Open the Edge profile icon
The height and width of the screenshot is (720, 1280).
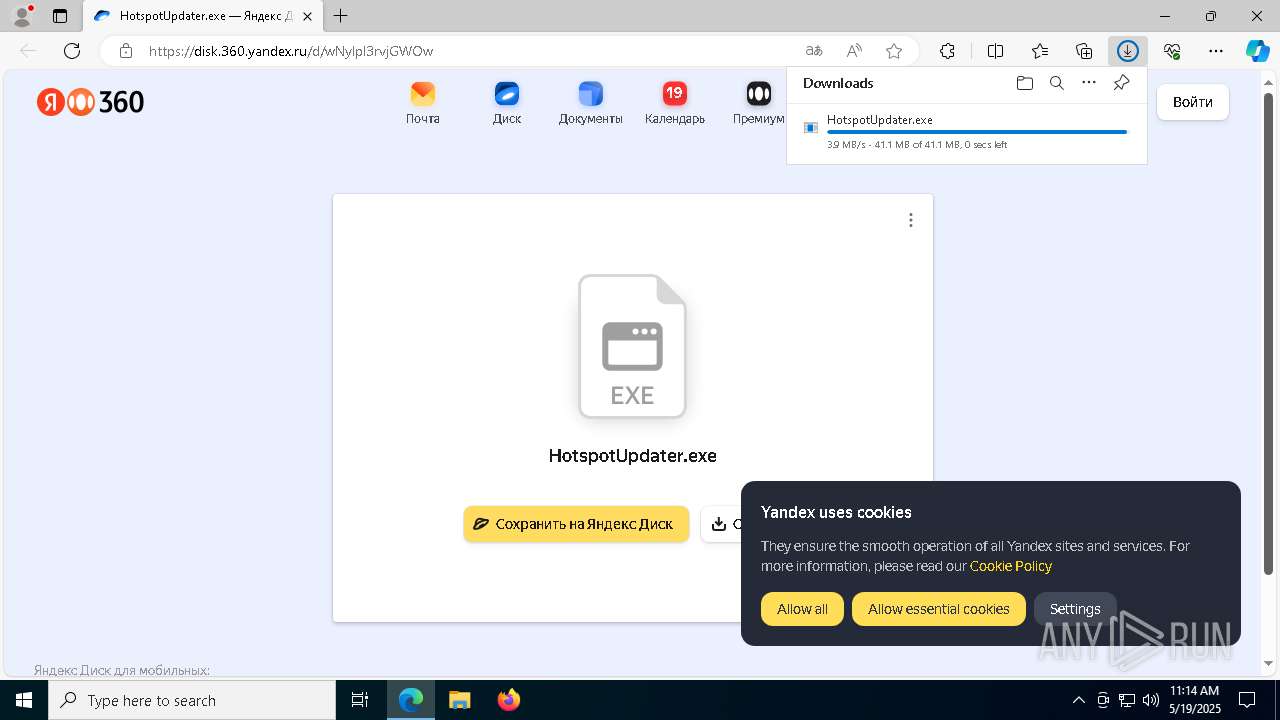22,16
